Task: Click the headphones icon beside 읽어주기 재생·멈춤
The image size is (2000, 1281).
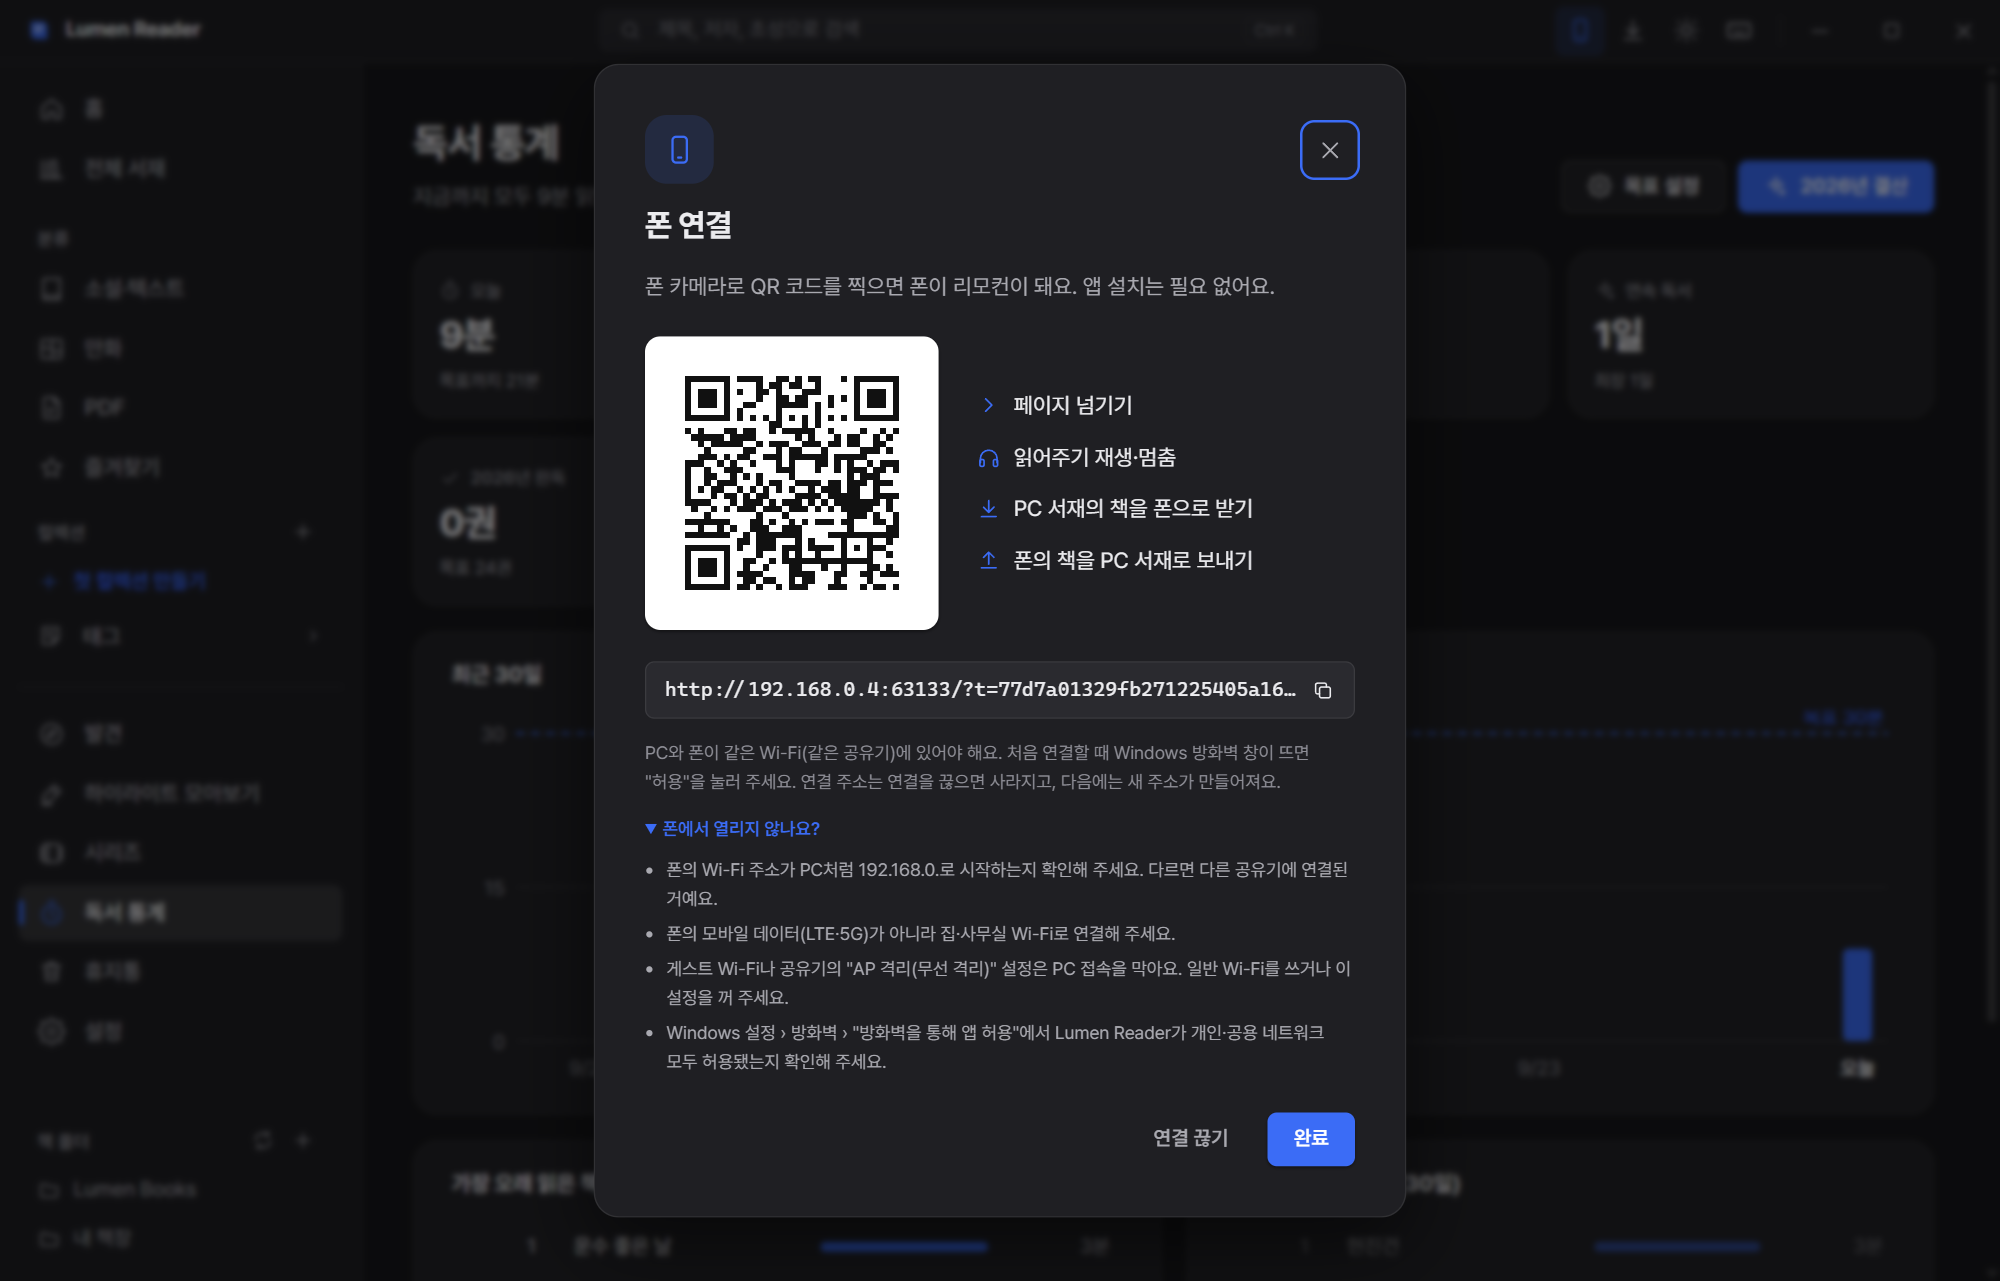Action: click(988, 458)
